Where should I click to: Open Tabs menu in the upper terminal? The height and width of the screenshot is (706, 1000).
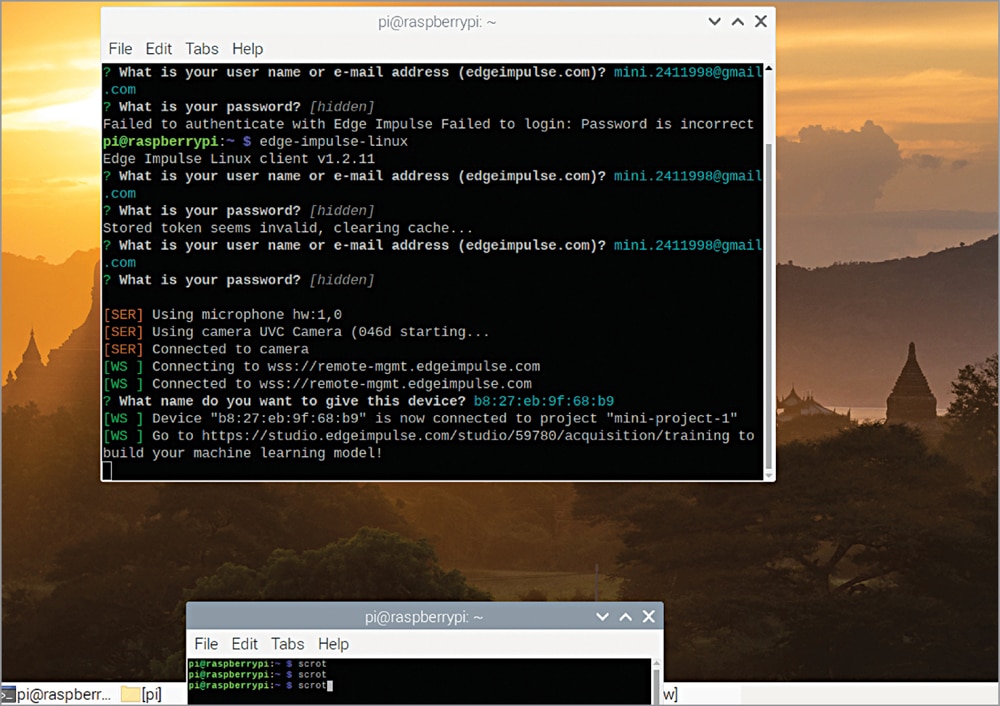click(x=201, y=49)
